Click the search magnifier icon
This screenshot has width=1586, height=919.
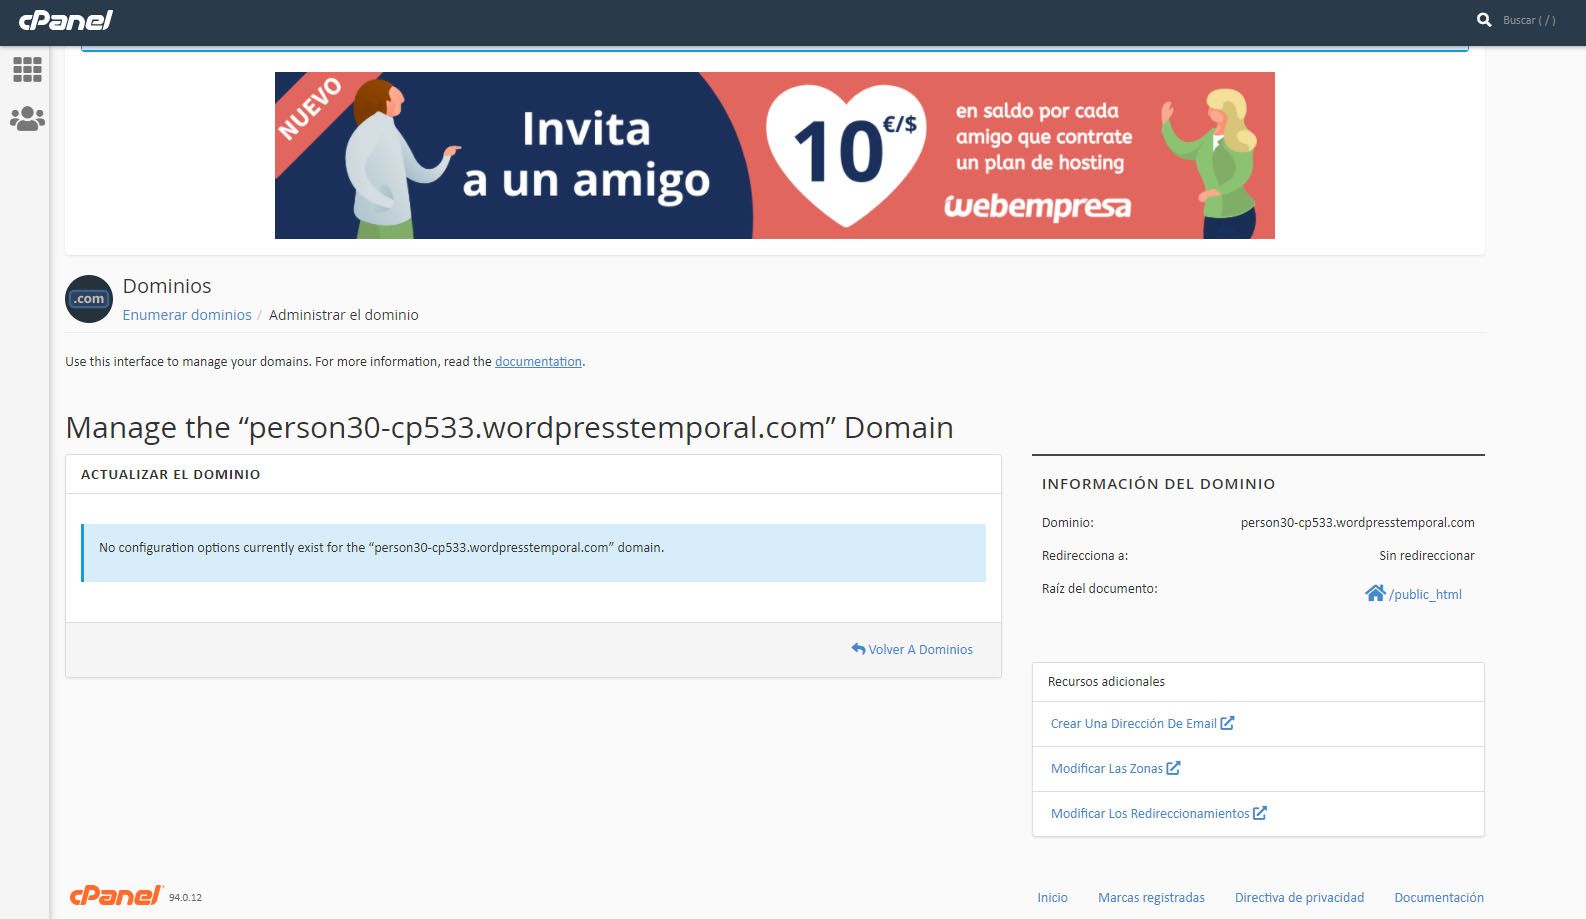tap(1484, 20)
